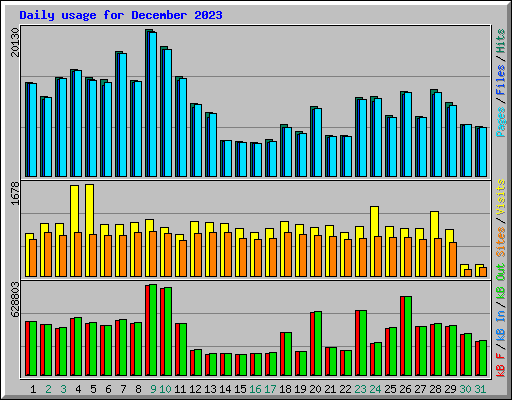Image resolution: width=512 pixels, height=400 pixels.
Task: Click day label 6 on the x-axis
Action: pos(108,389)
